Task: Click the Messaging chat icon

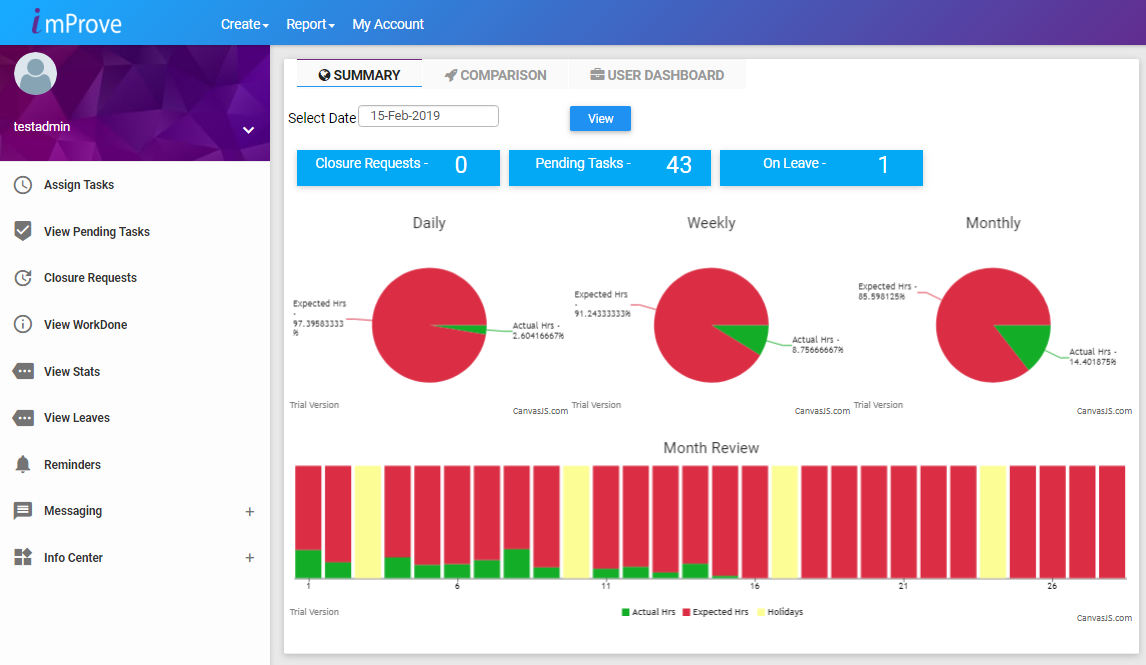Action: coord(23,511)
